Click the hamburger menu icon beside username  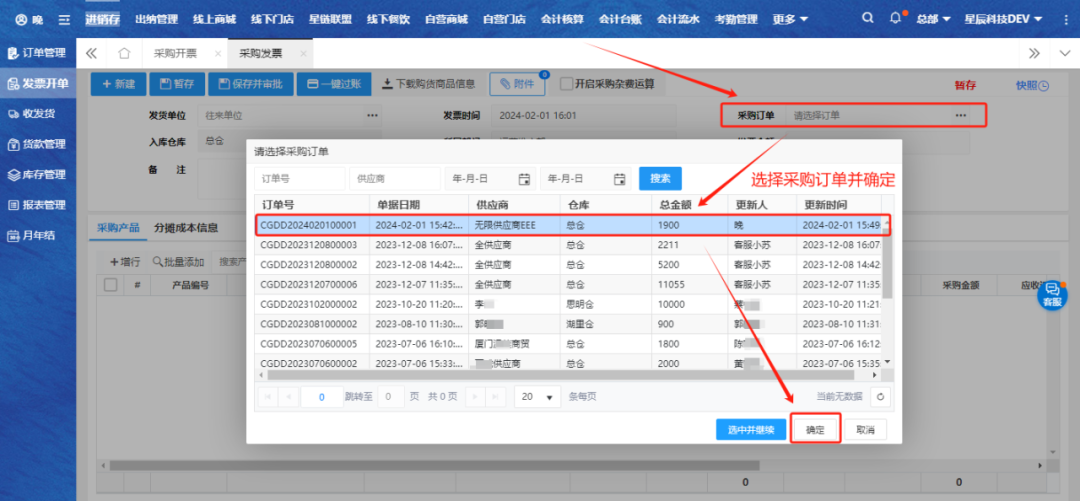coord(65,19)
